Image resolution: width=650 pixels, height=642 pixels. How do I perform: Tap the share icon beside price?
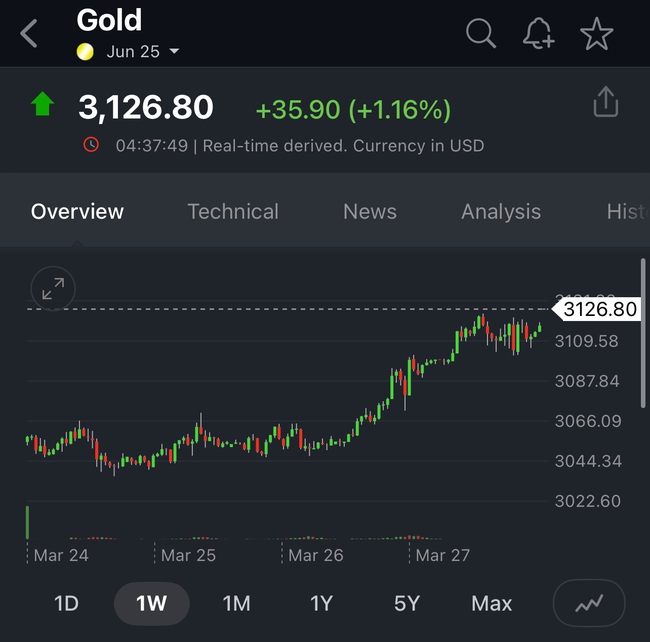click(x=606, y=103)
